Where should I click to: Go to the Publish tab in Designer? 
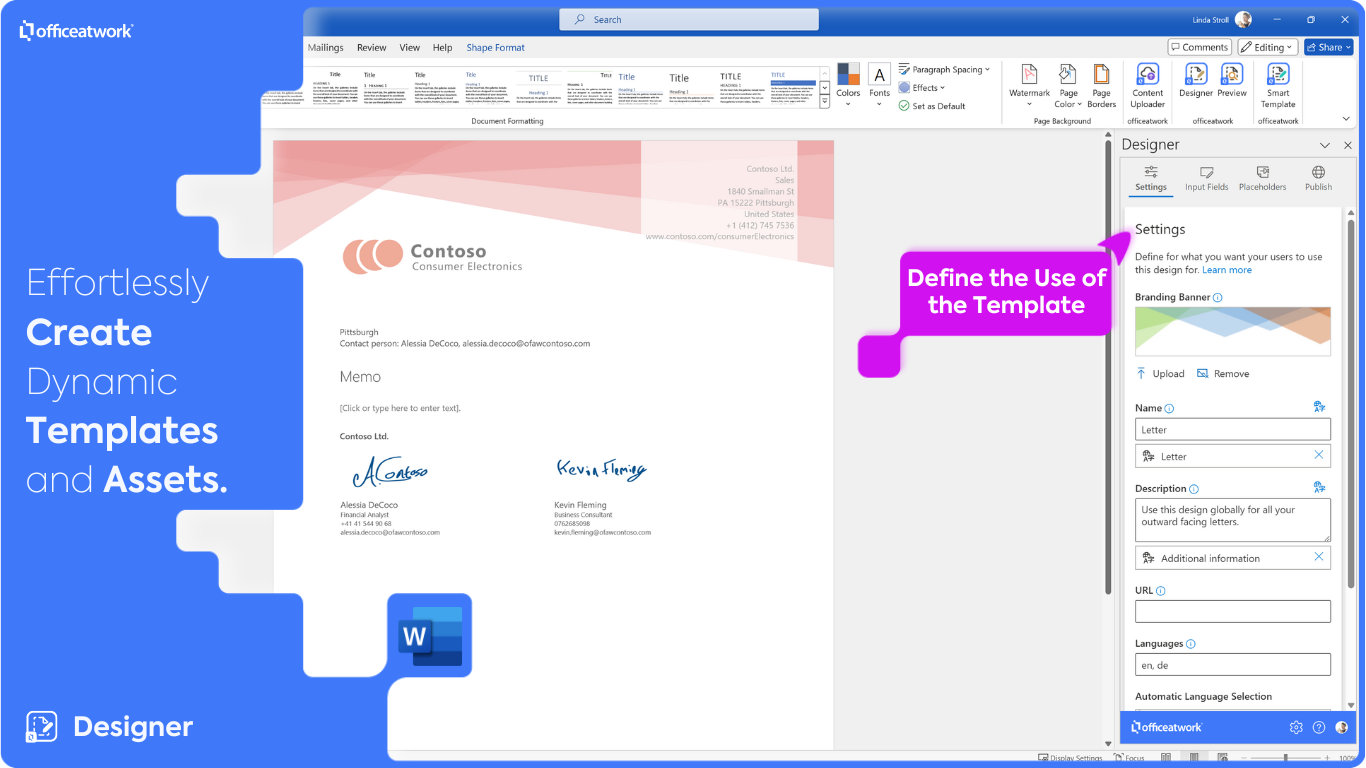pyautogui.click(x=1318, y=178)
